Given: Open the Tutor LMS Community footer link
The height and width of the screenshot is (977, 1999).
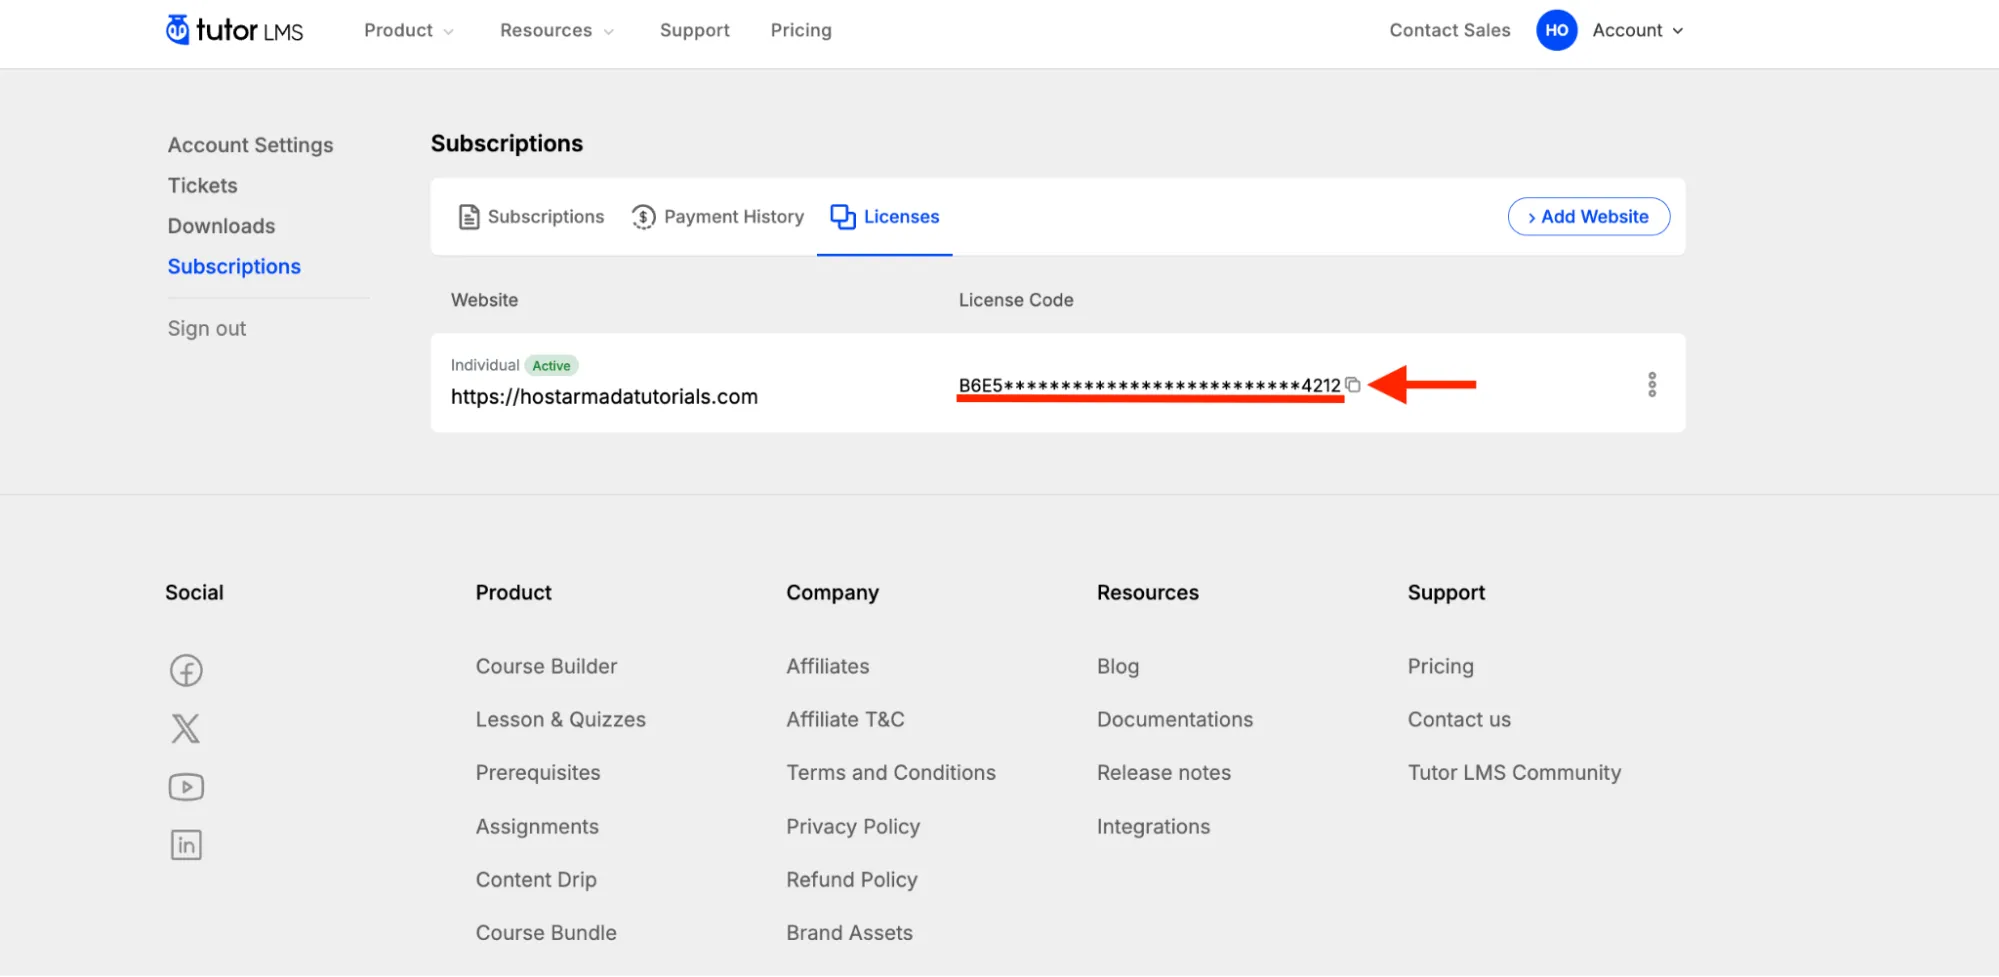Looking at the screenshot, I should point(1514,773).
